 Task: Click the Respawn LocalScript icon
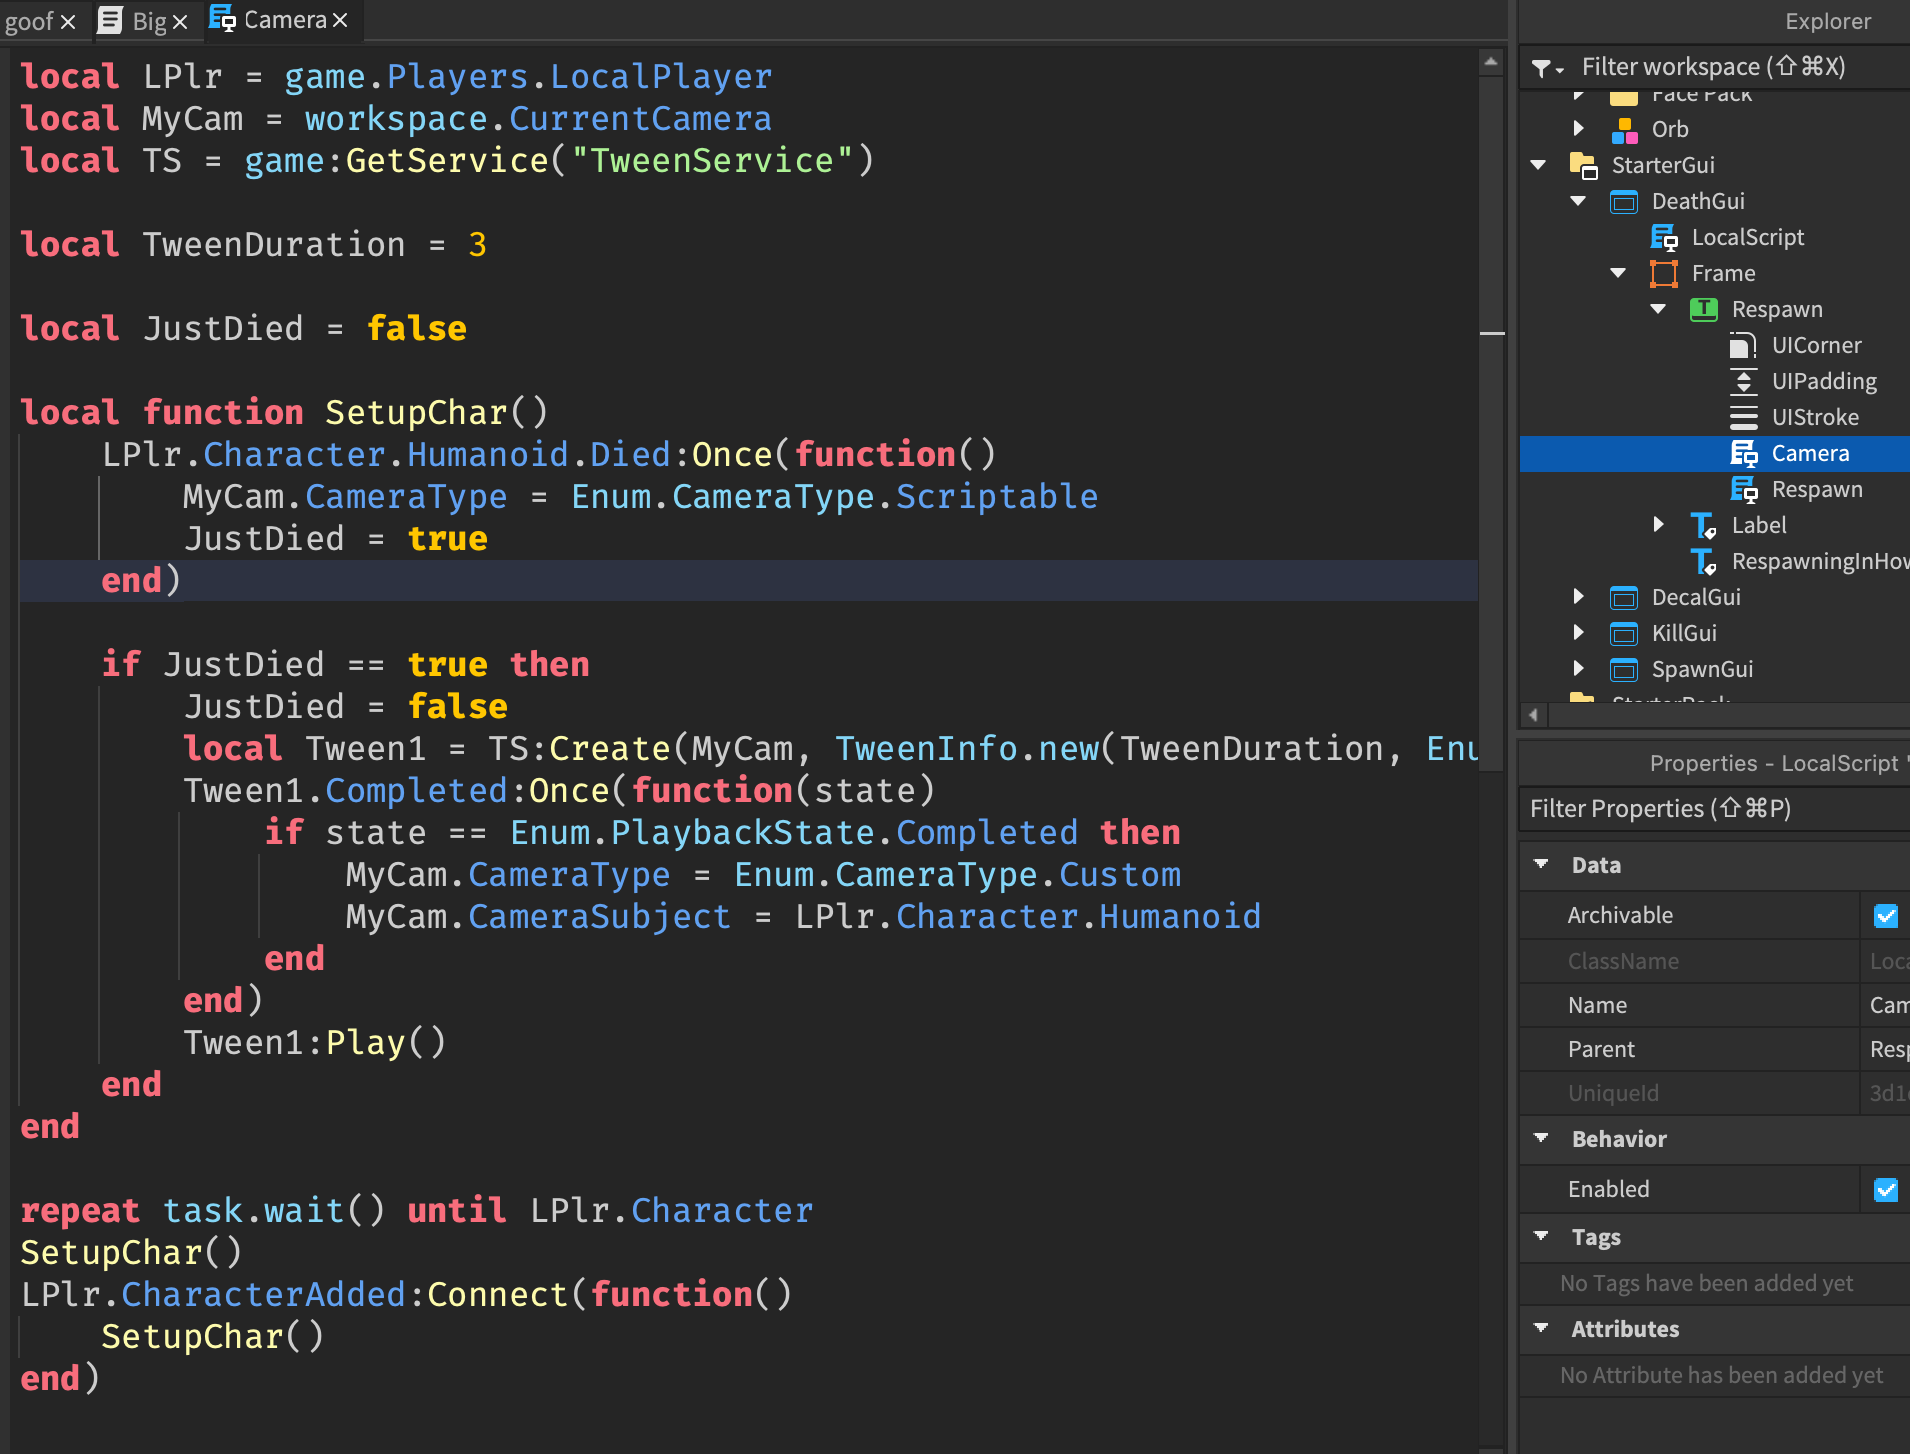click(1744, 490)
